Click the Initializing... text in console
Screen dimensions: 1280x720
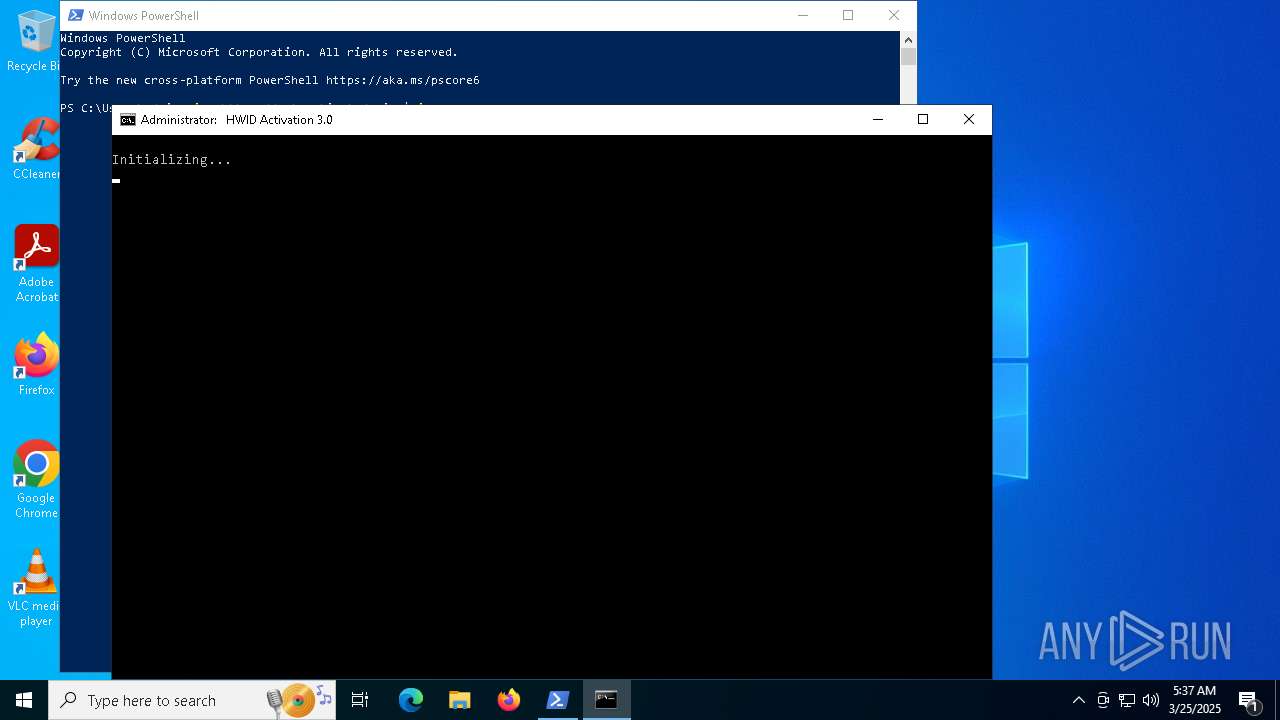[x=171, y=160]
